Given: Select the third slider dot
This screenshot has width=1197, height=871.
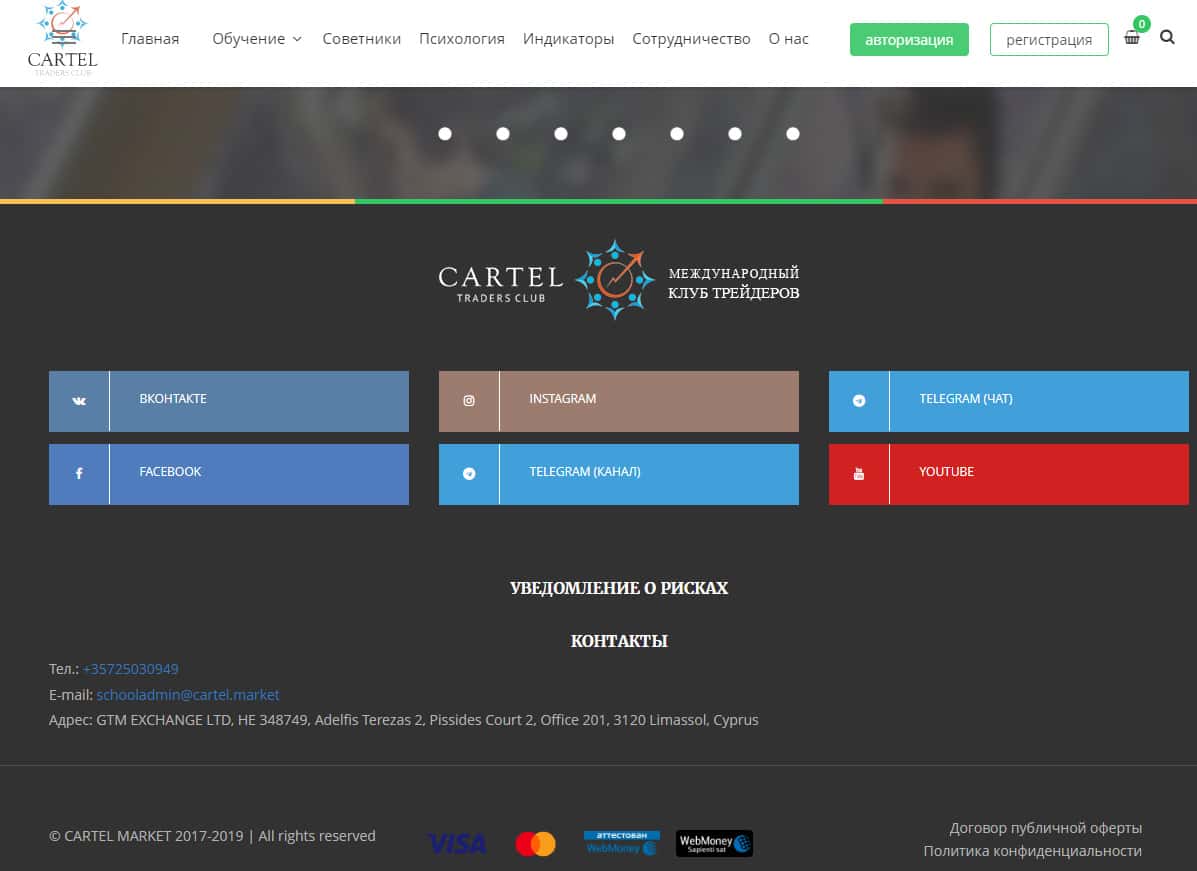Looking at the screenshot, I should [561, 134].
